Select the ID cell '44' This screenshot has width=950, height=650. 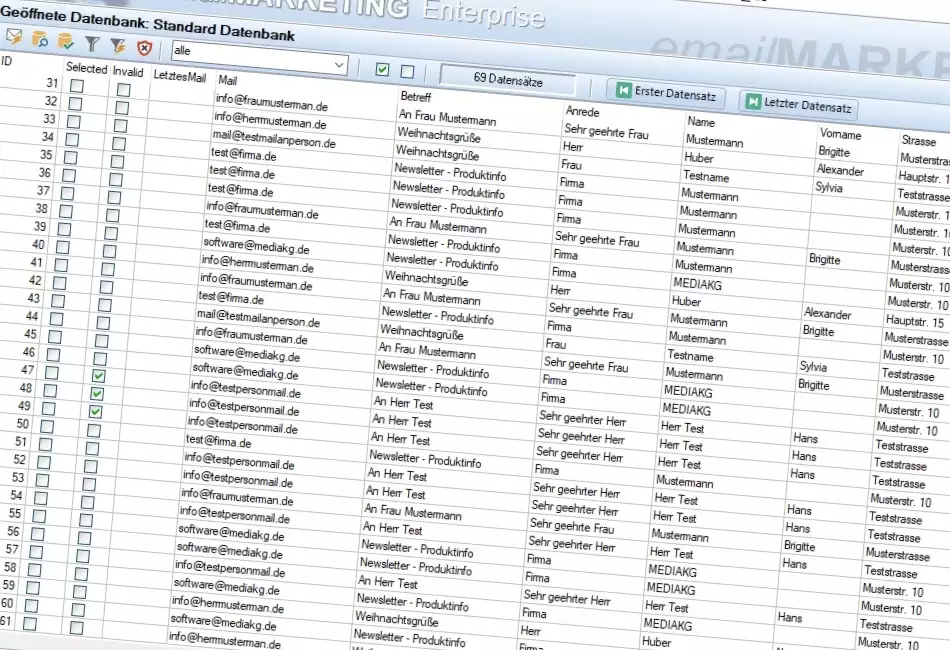coord(32,316)
